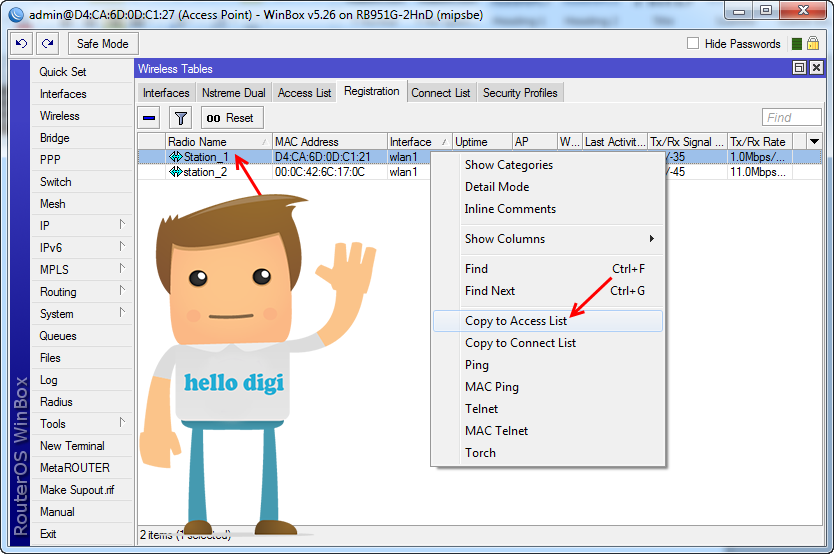Click the green status indicator square
This screenshot has width=834, height=554.
coord(797,44)
